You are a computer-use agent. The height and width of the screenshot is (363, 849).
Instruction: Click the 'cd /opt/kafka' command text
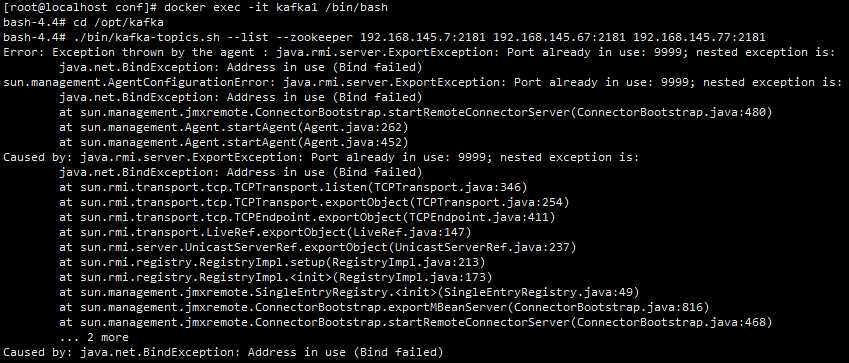pyautogui.click(x=118, y=23)
